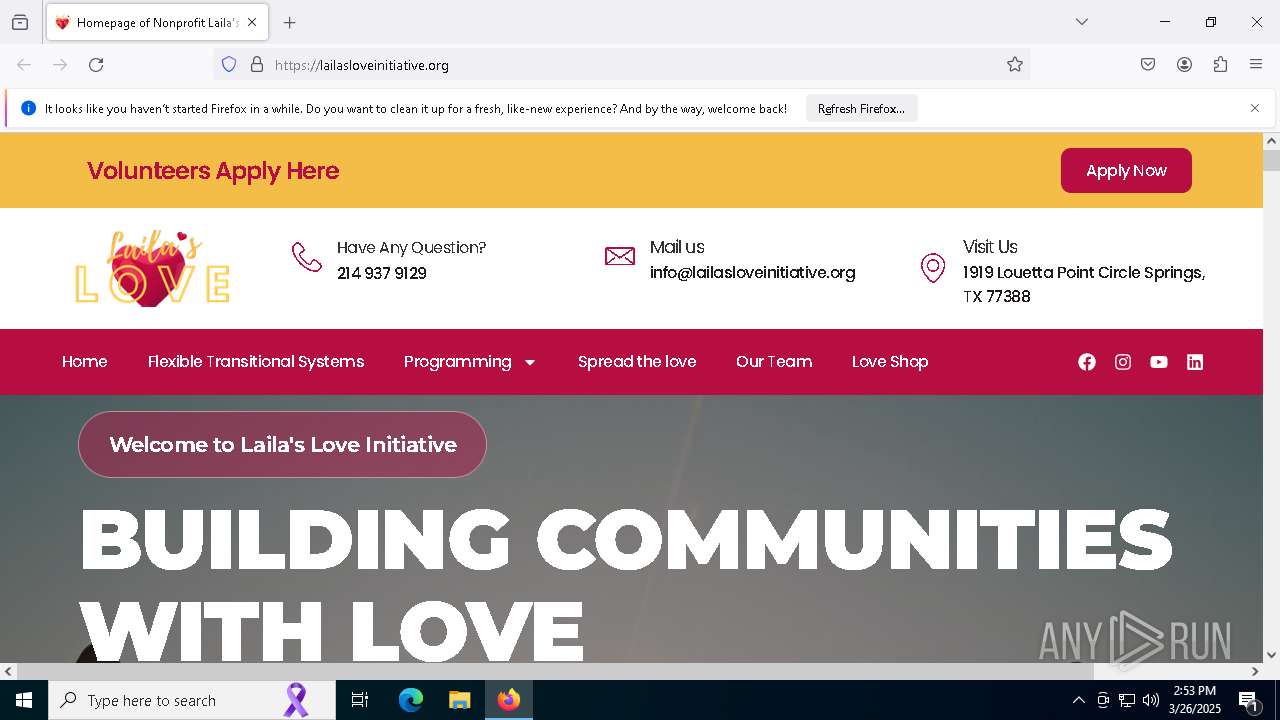Reload the page with the refresh icon
This screenshot has height=720, width=1280.
96,65
